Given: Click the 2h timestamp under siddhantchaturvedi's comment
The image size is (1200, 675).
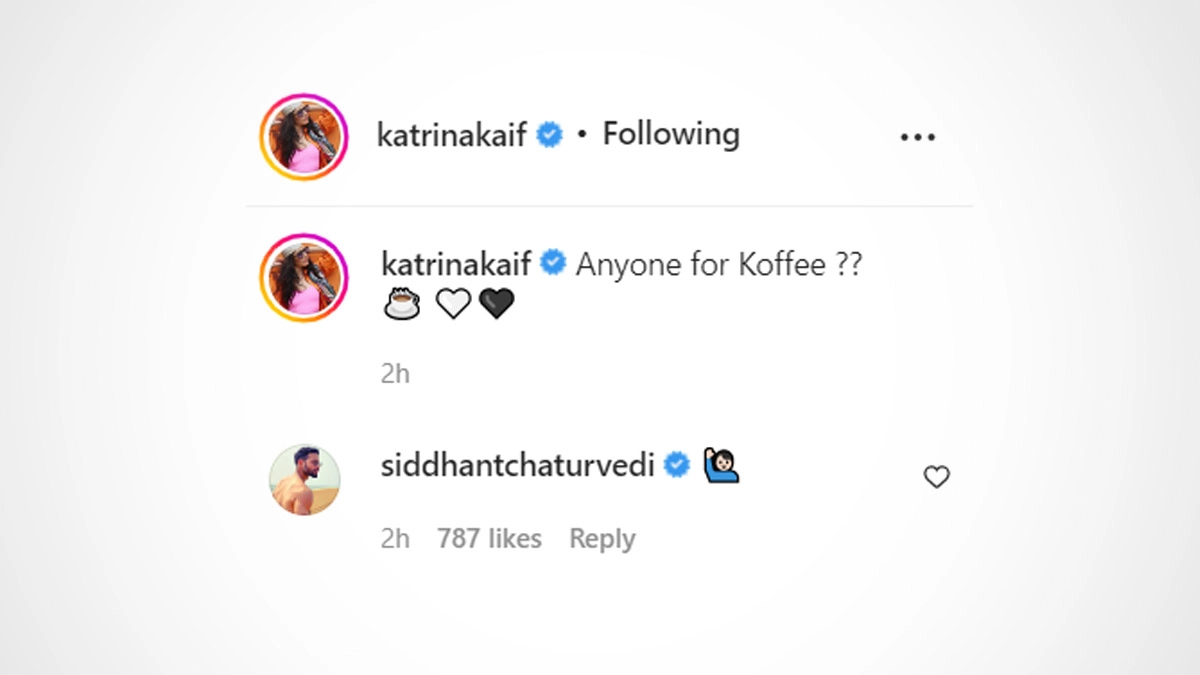Looking at the screenshot, I should pyautogui.click(x=395, y=539).
